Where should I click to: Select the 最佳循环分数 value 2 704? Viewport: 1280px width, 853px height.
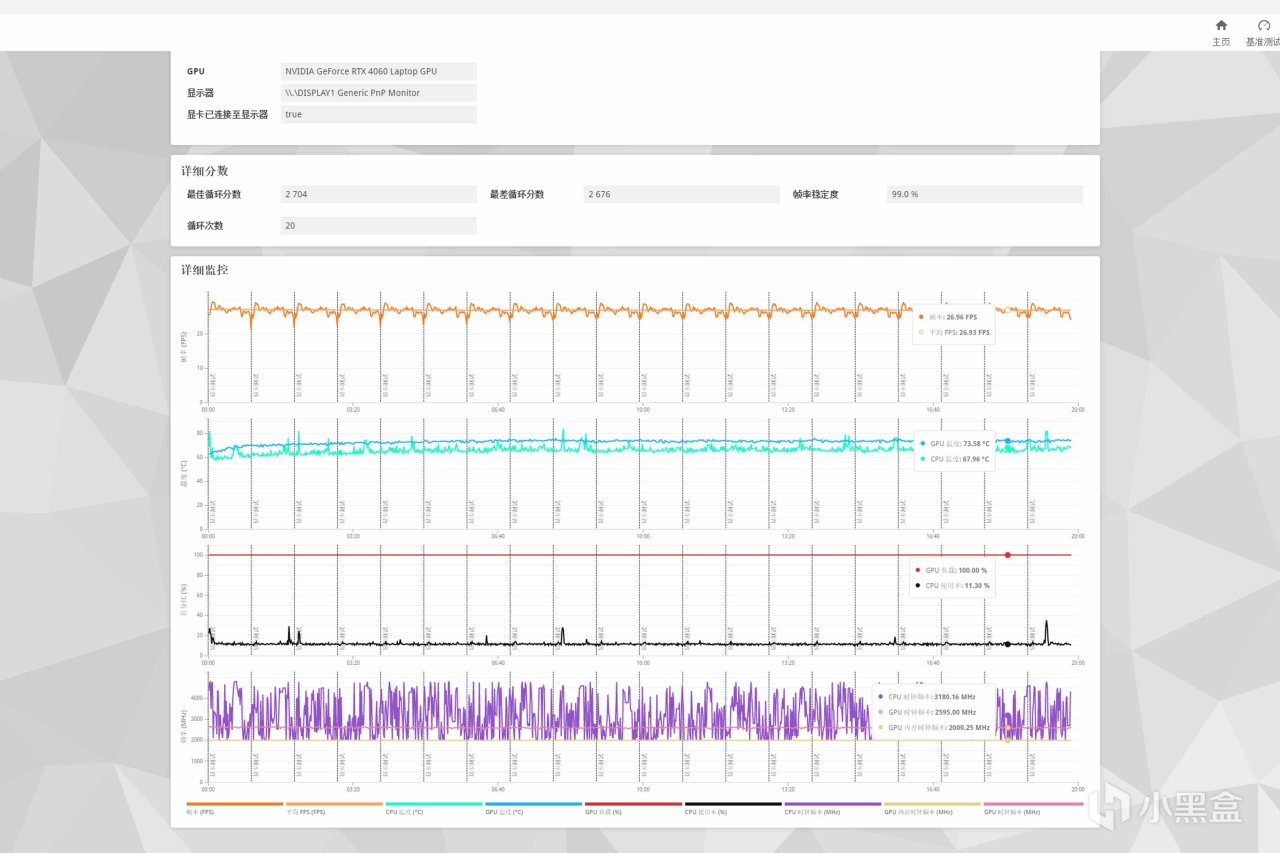pyautogui.click(x=378, y=195)
